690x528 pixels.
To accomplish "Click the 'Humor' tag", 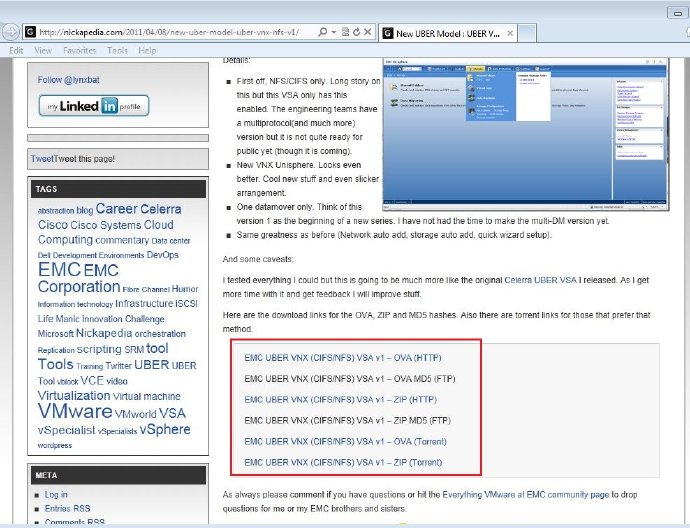I will tap(185, 289).
